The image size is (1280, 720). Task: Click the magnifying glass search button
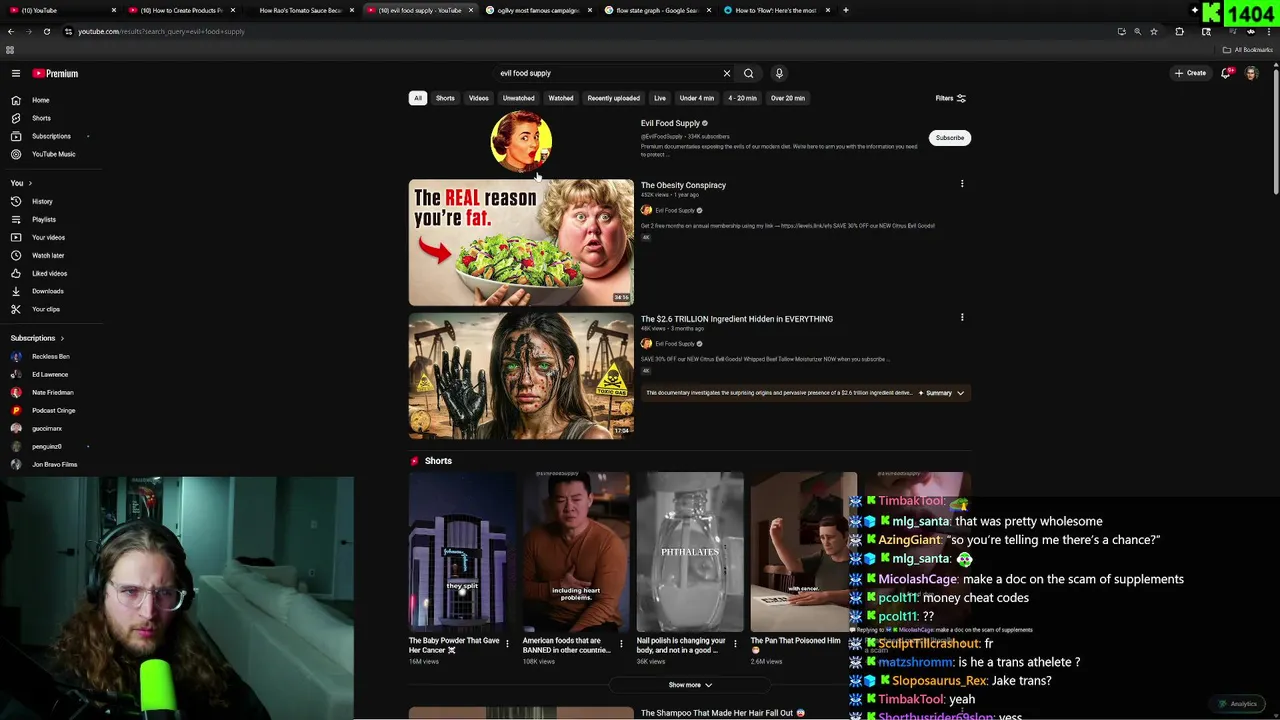tap(748, 73)
